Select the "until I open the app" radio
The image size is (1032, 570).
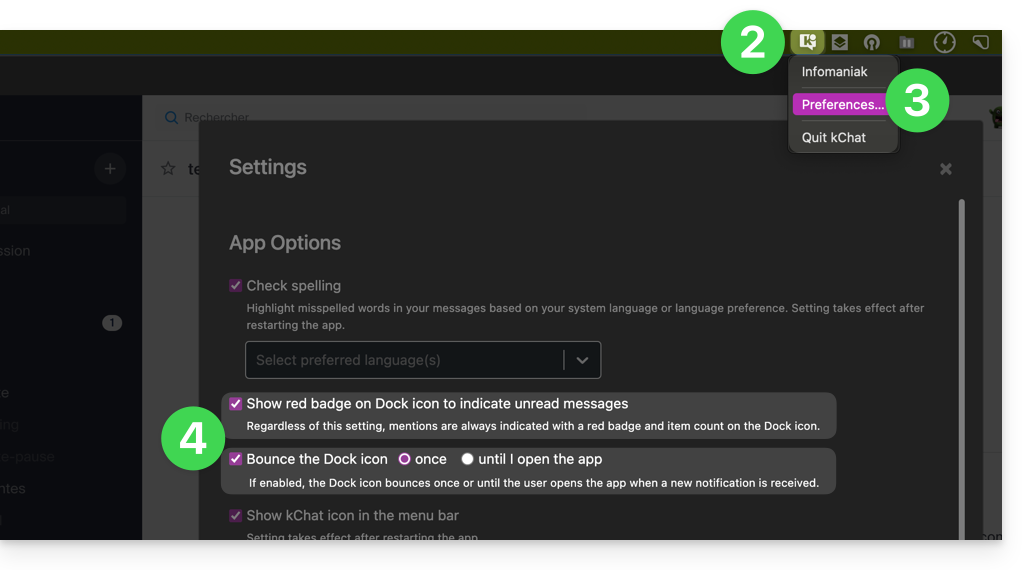pyautogui.click(x=467, y=459)
